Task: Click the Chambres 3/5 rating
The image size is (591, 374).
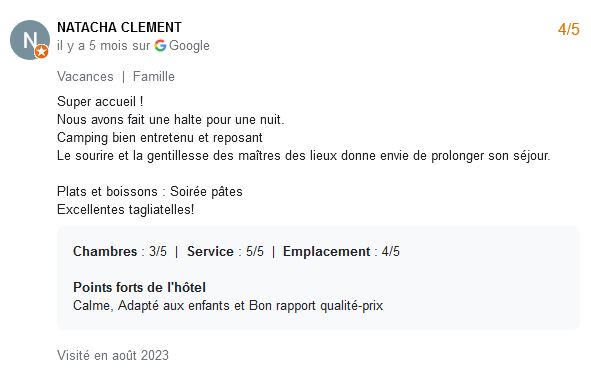Action: pos(120,251)
